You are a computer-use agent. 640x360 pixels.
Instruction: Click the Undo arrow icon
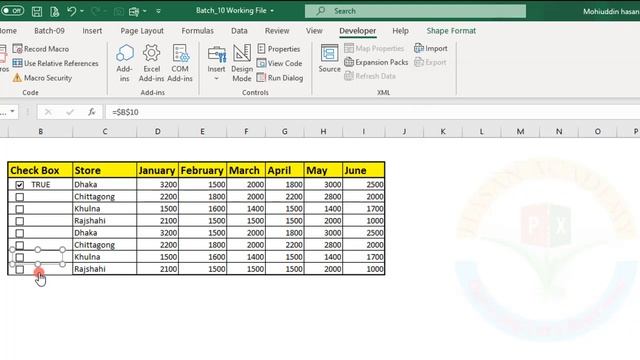71,11
